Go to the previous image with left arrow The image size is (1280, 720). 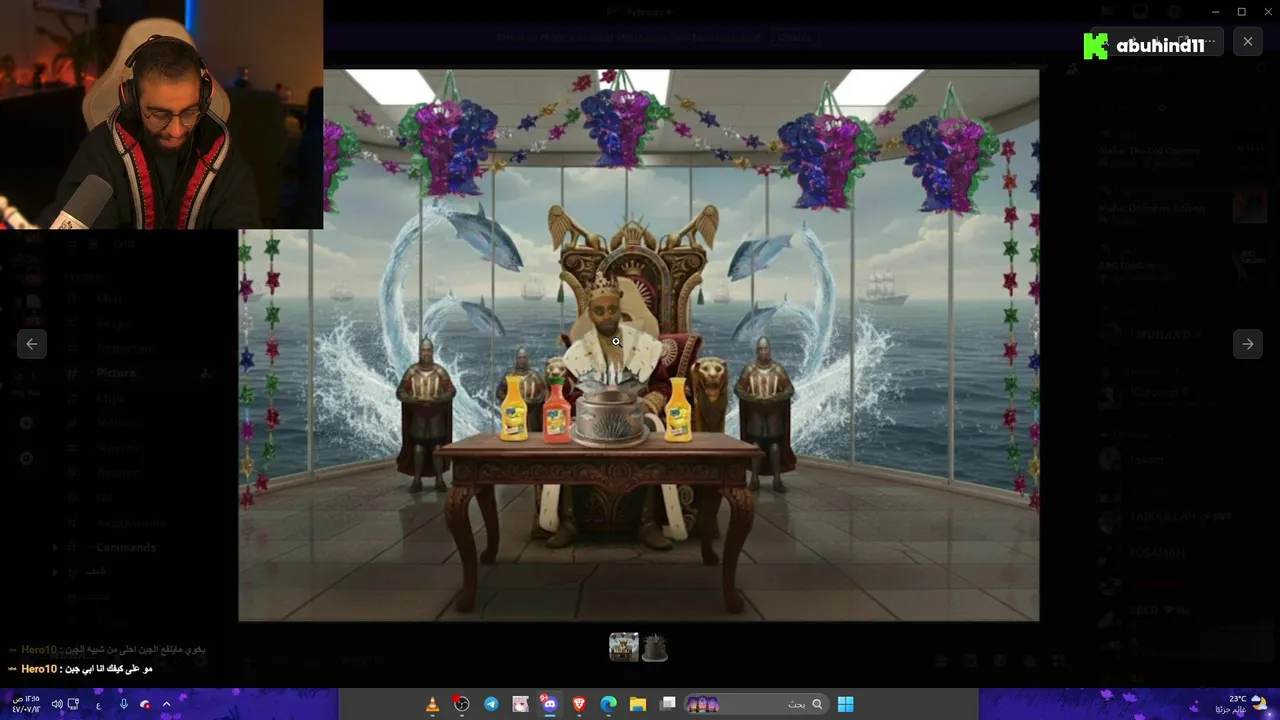click(x=32, y=344)
